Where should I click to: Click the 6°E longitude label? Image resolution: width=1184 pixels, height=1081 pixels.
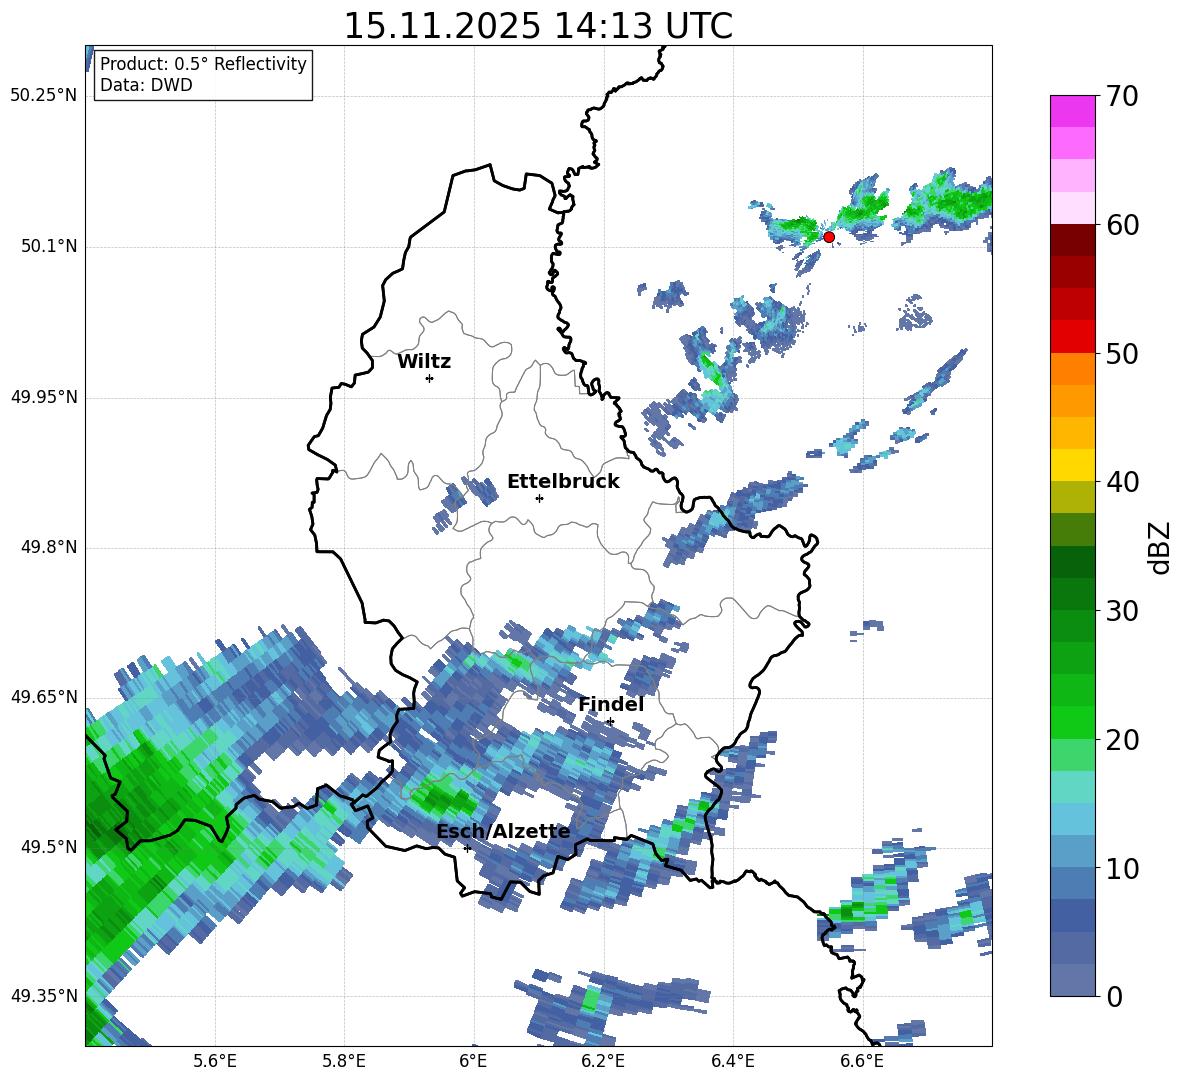pos(473,1061)
